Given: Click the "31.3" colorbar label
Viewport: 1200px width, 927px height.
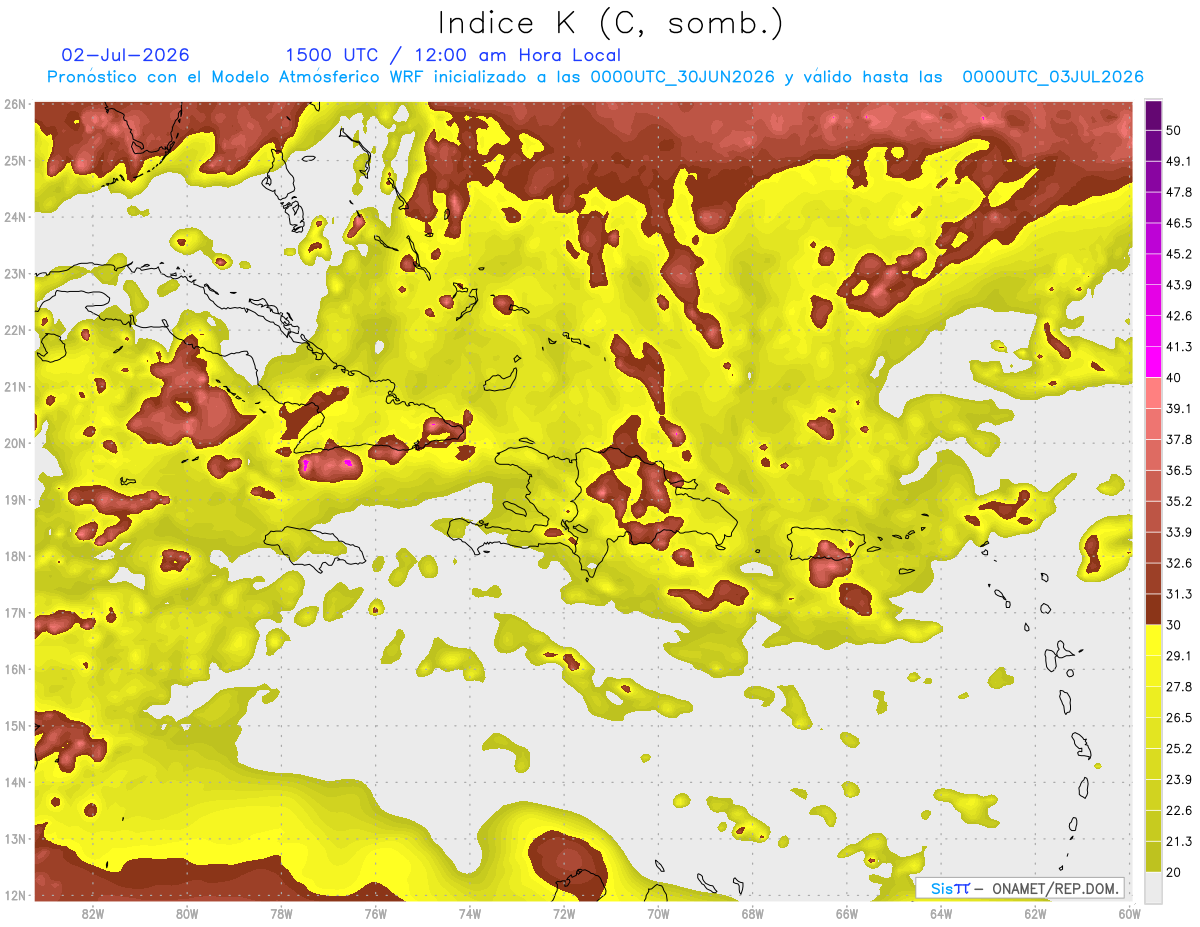Looking at the screenshot, I should (1179, 594).
